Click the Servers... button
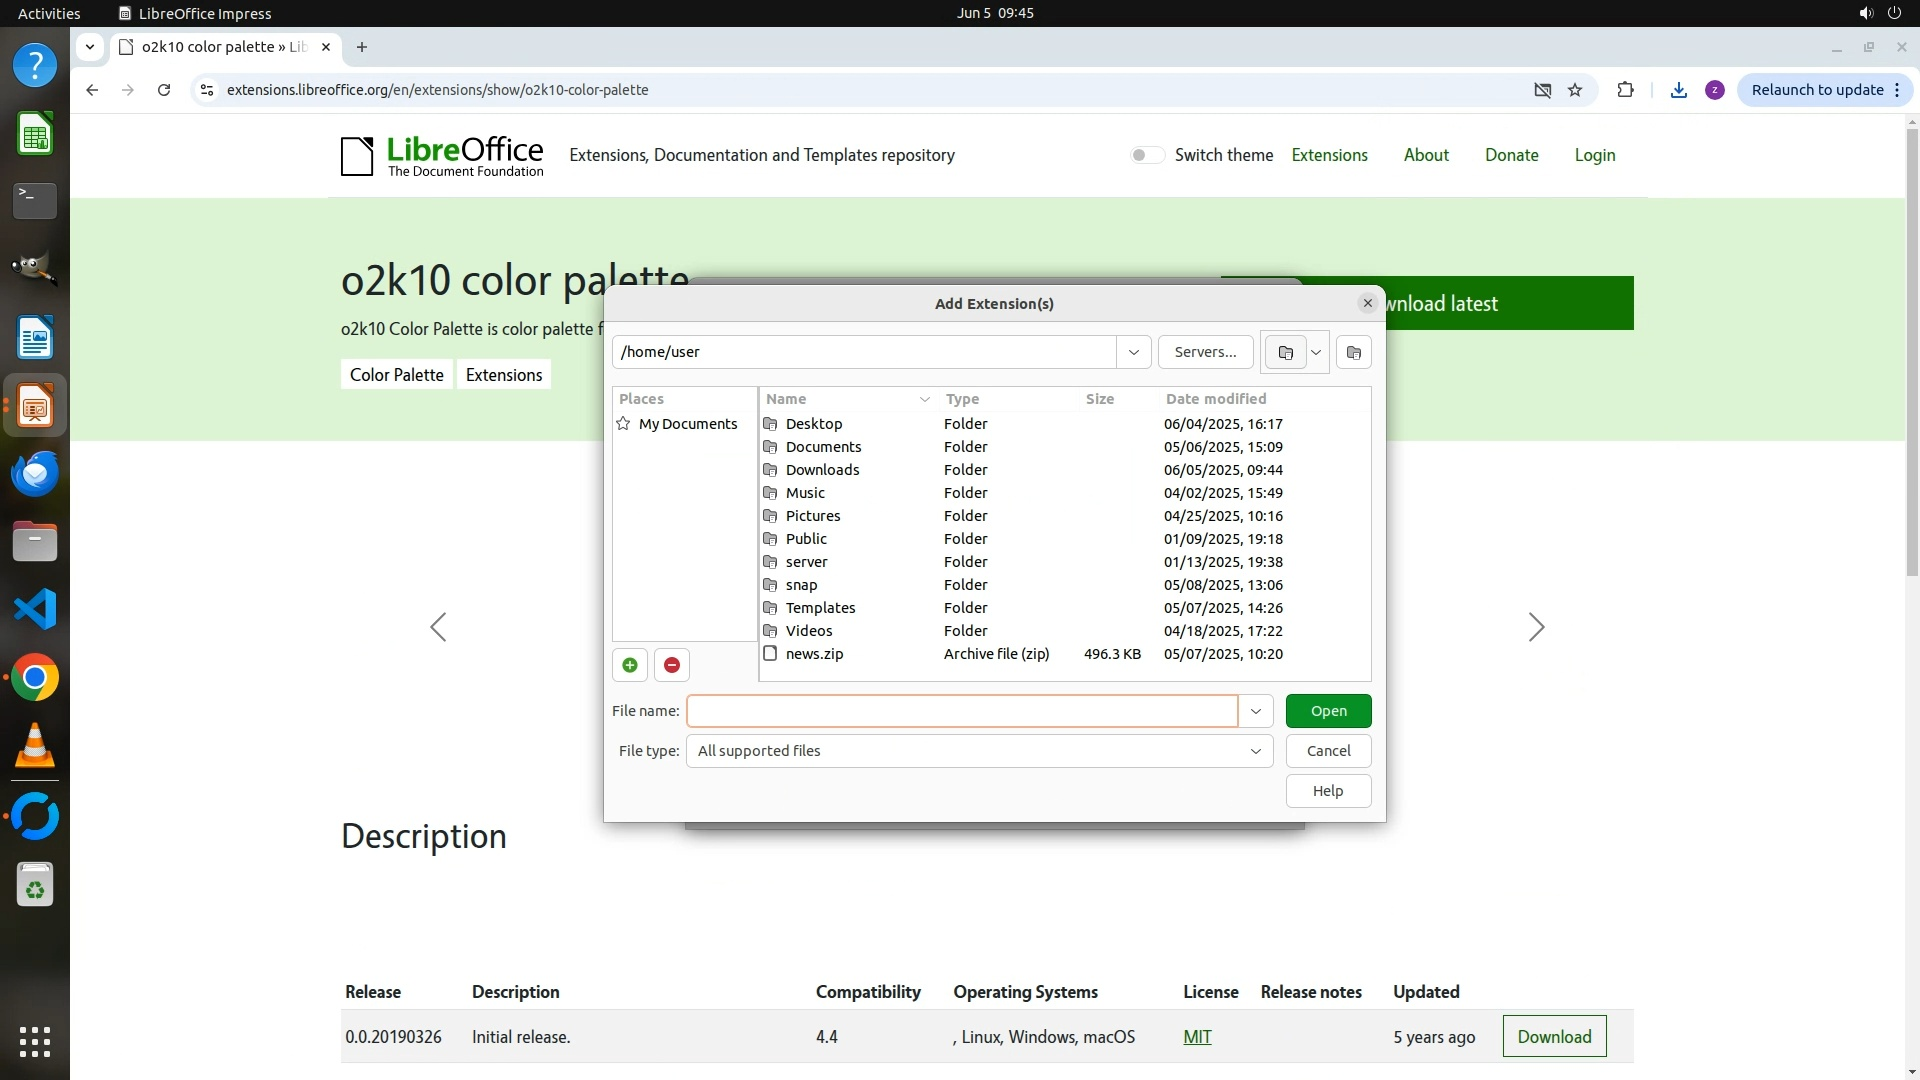Screen dimensions: 1920x1080 pyautogui.click(x=1205, y=352)
